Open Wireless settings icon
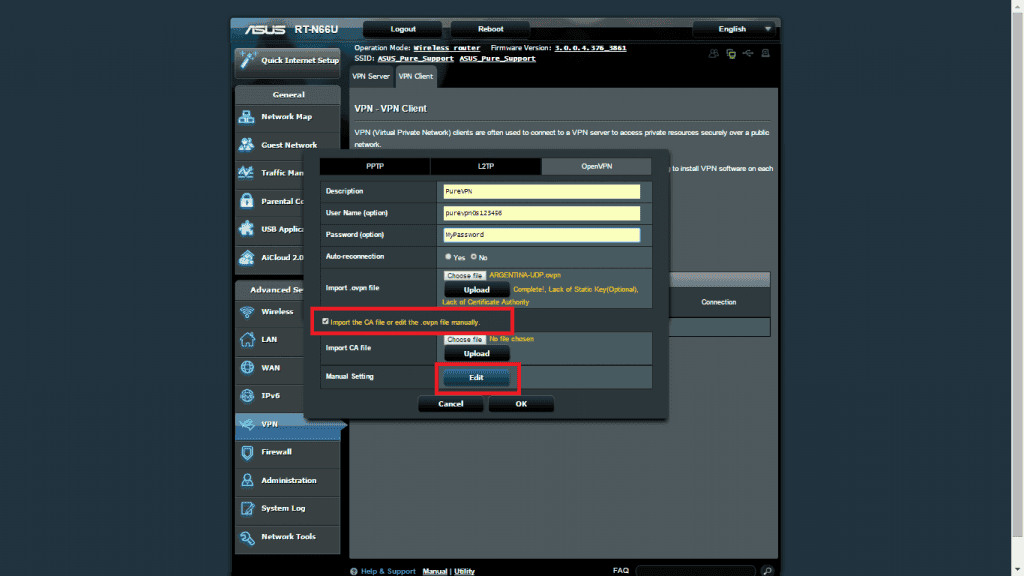Image resolution: width=1024 pixels, height=576 pixels. pyautogui.click(x=247, y=312)
